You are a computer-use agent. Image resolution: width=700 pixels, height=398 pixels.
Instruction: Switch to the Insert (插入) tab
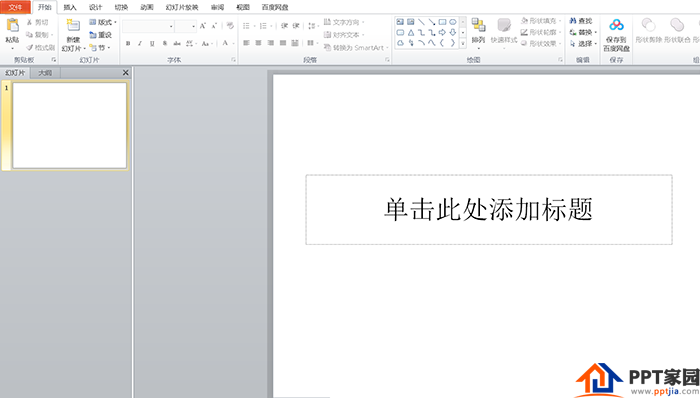point(70,7)
